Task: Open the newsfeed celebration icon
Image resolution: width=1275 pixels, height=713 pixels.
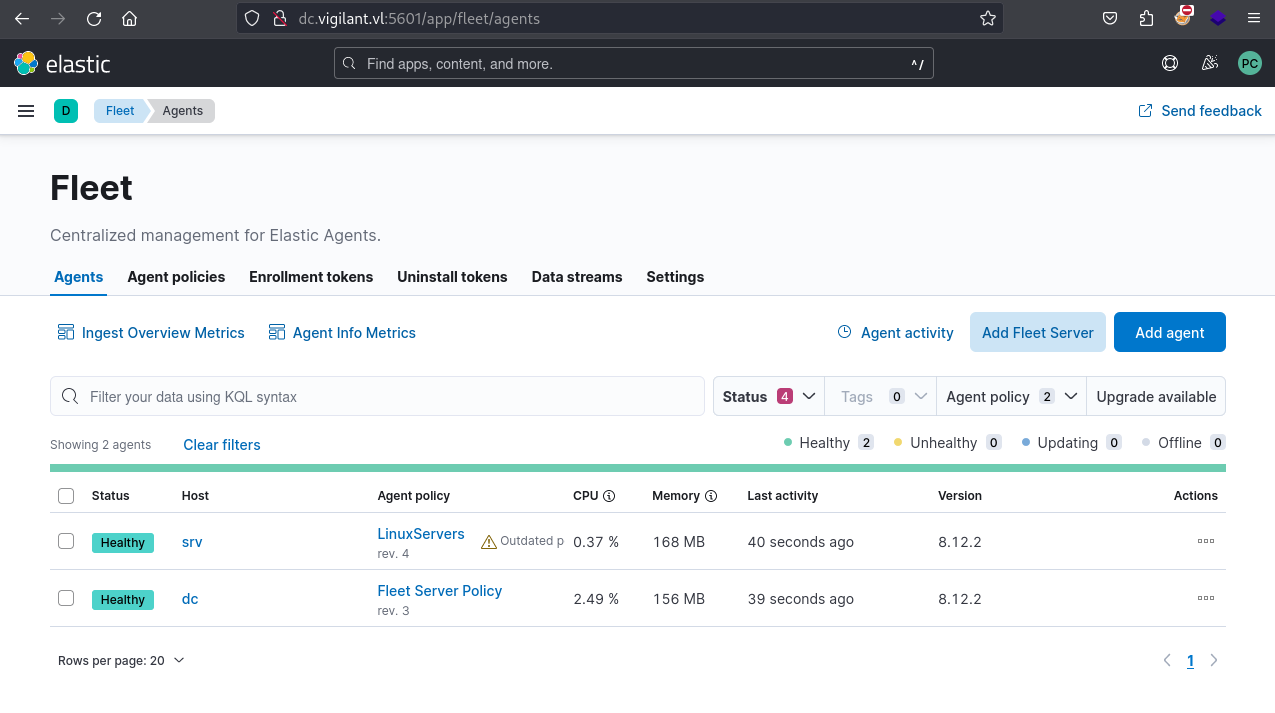Action: tap(1210, 64)
